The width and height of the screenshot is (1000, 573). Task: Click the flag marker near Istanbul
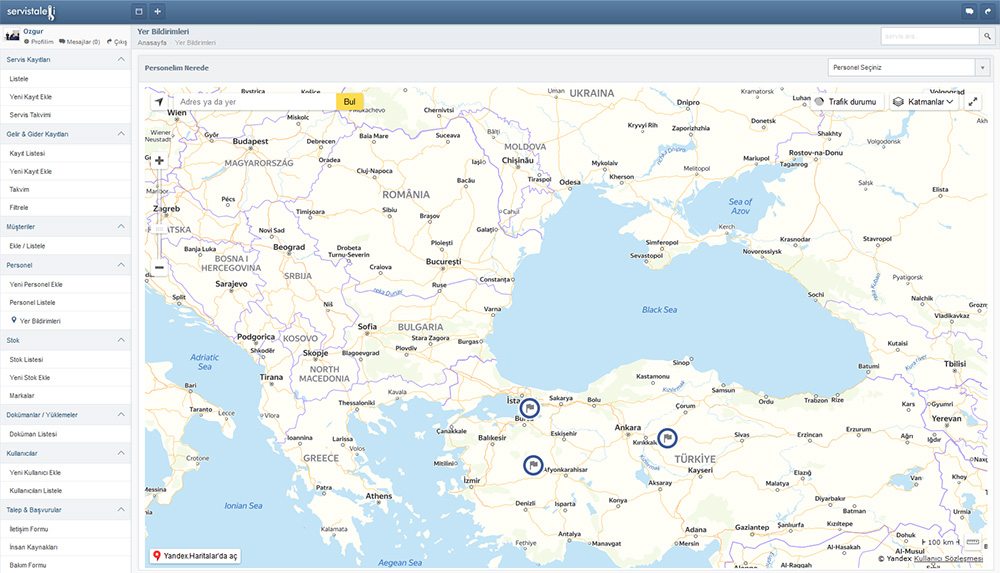pyautogui.click(x=529, y=408)
